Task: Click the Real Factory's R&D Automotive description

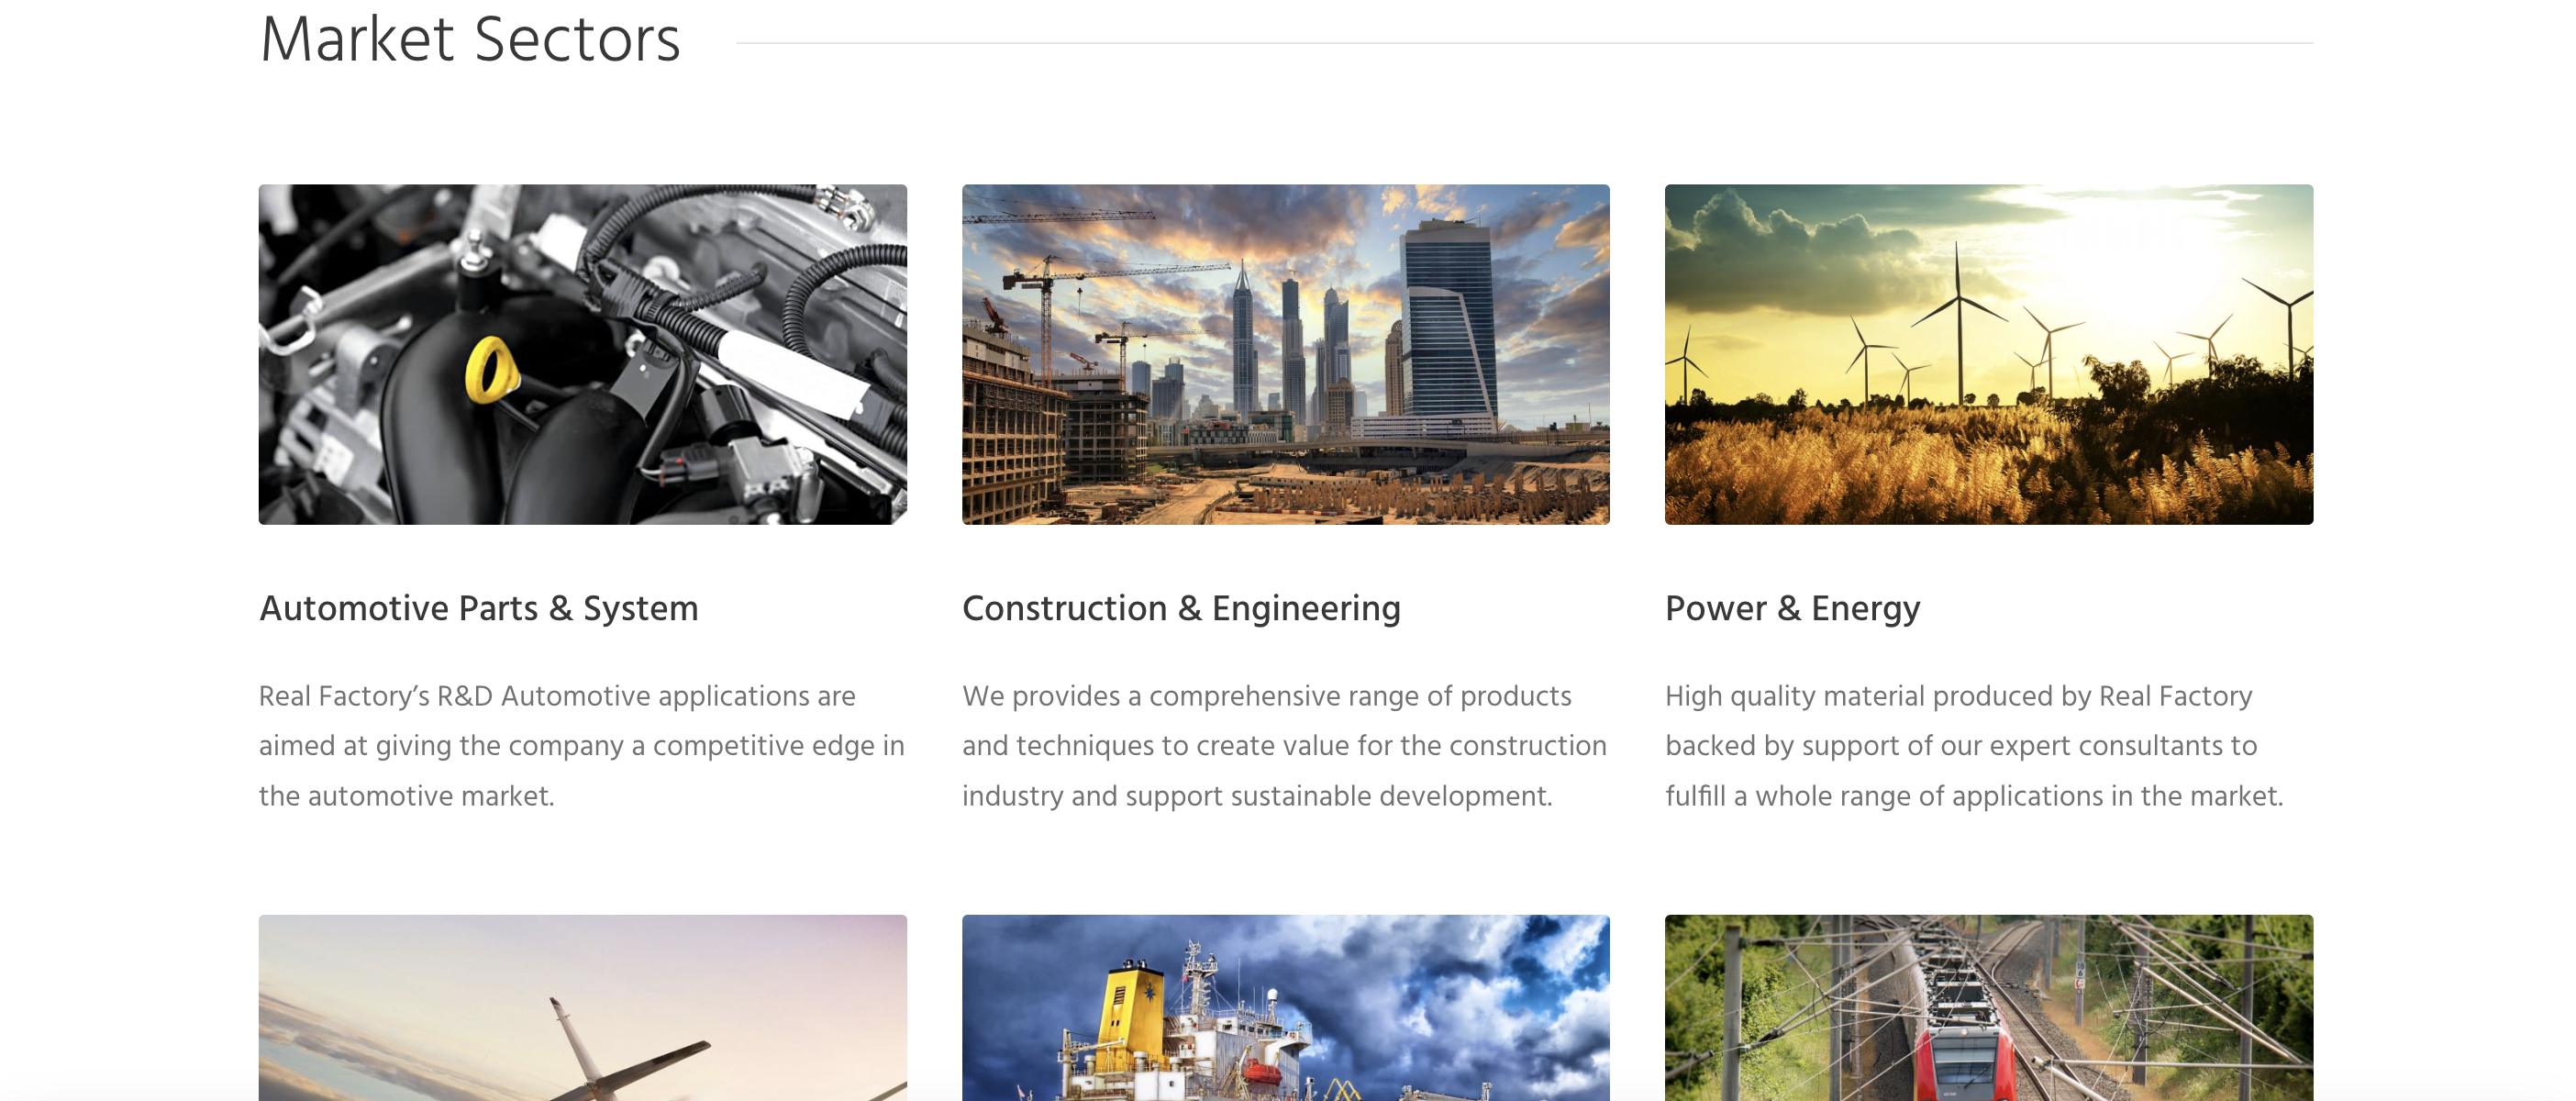Action: [582, 745]
